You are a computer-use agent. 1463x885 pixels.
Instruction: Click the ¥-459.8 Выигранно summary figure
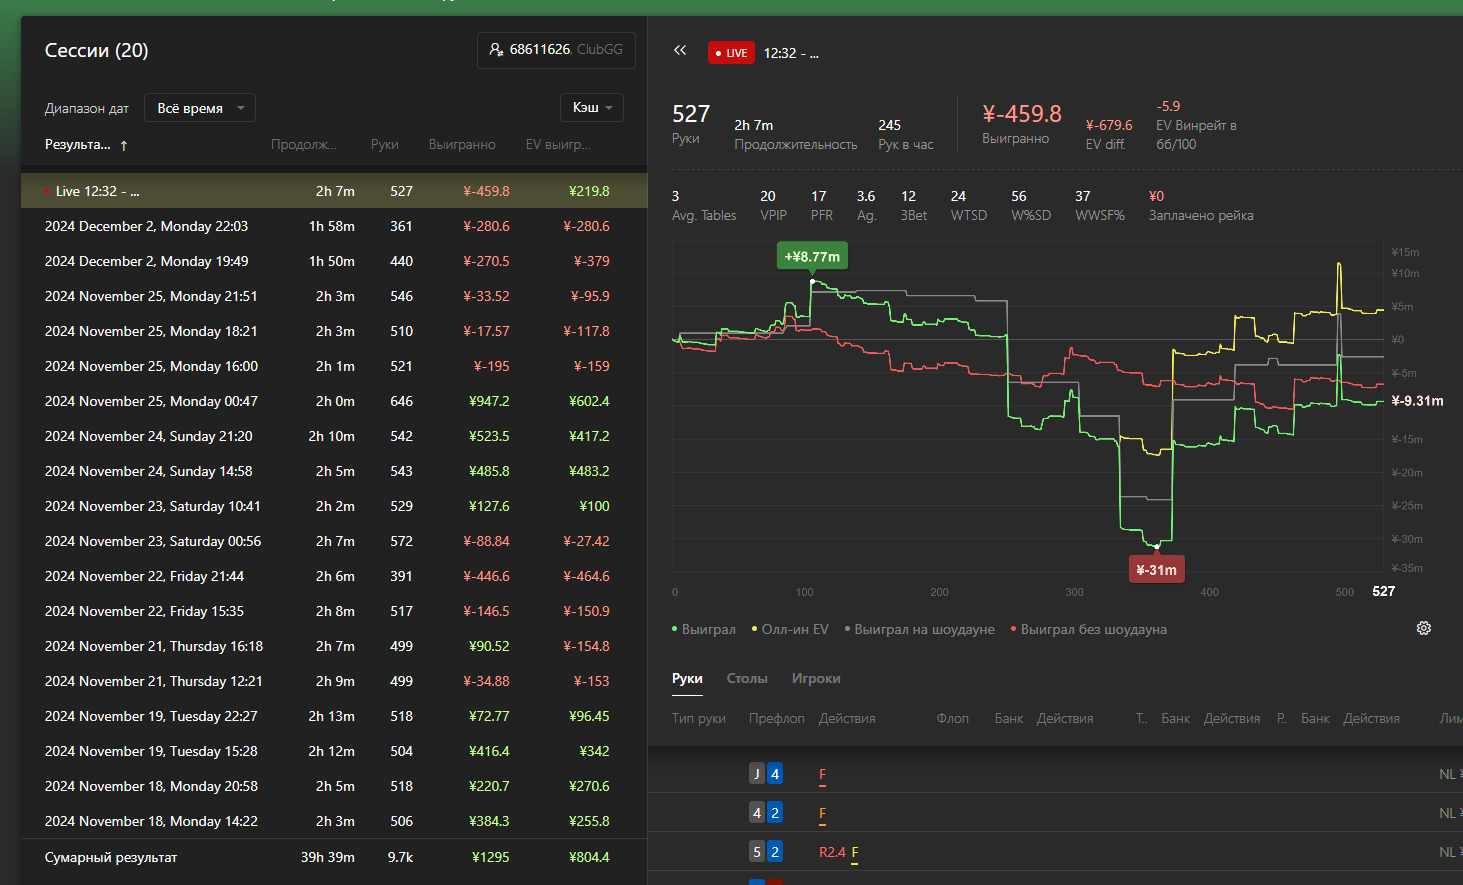1022,114
